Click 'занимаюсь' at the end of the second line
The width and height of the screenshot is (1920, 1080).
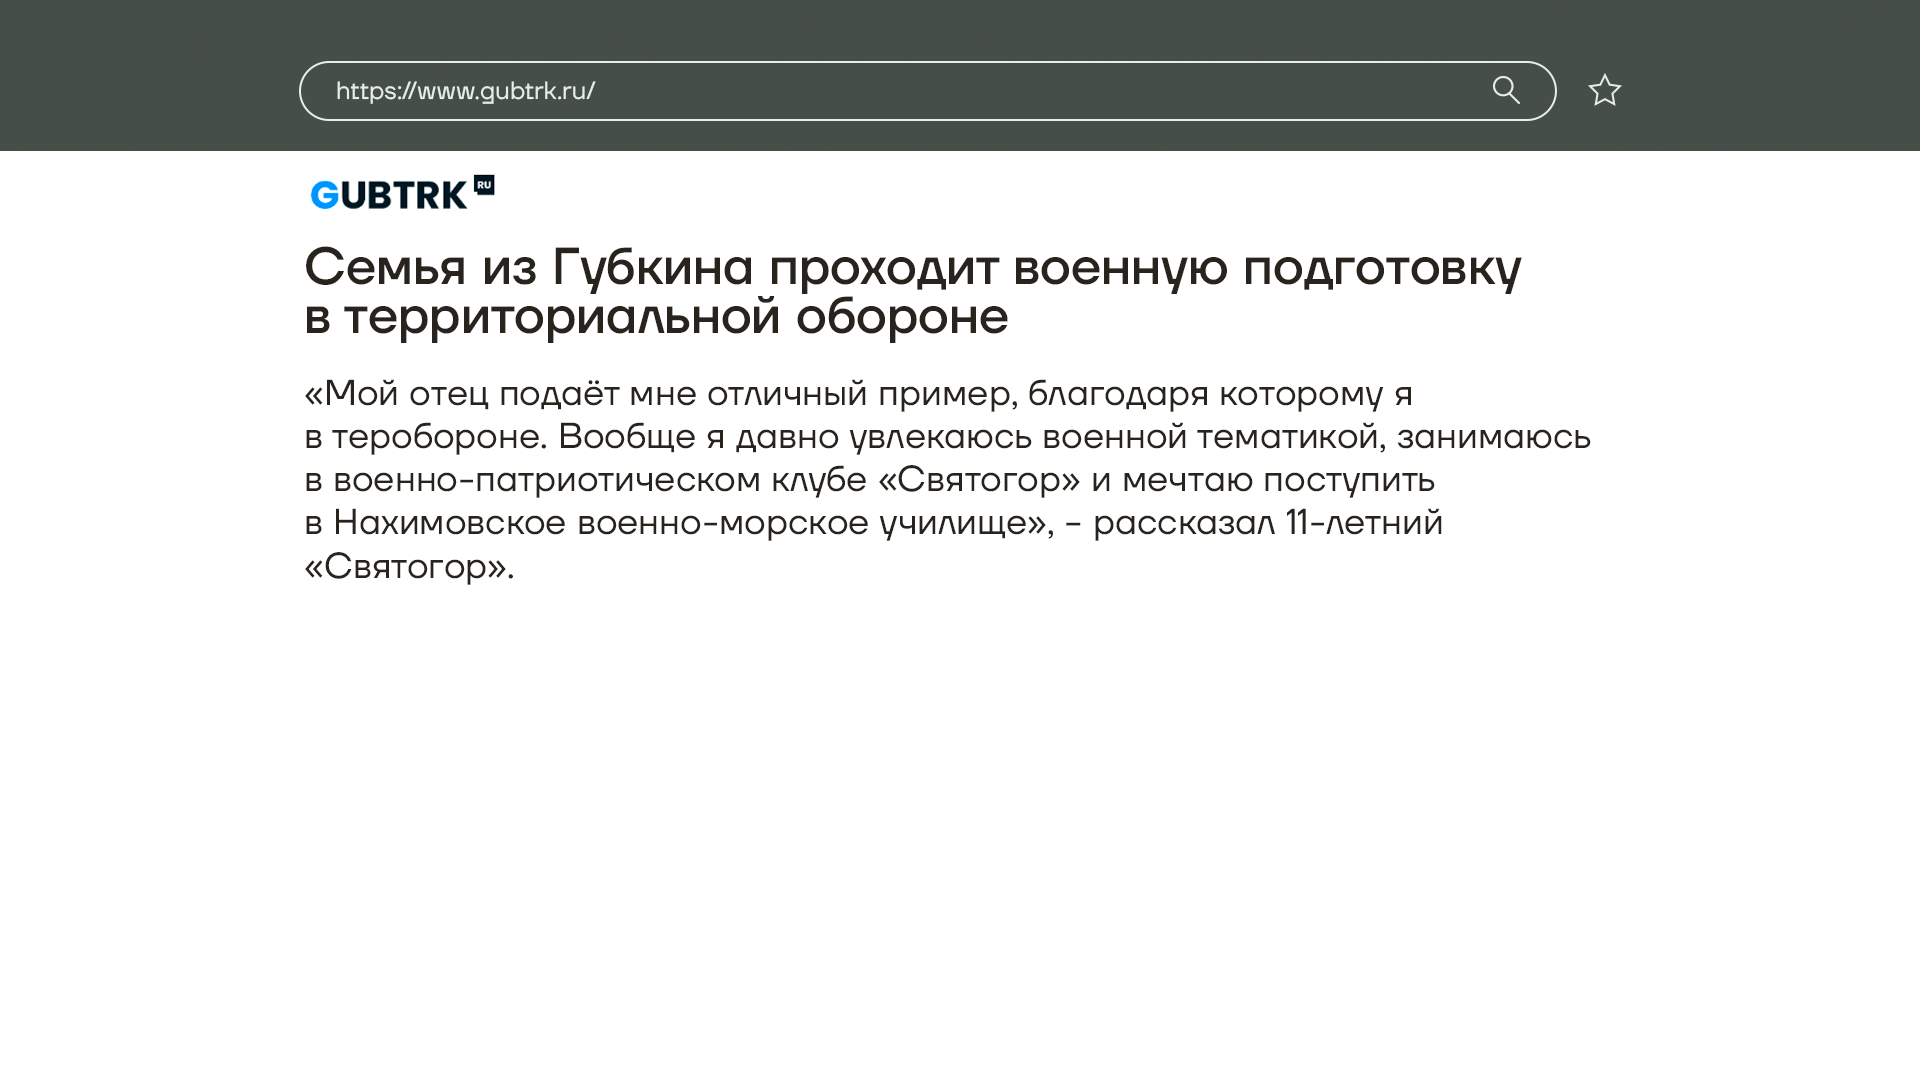1493,437
